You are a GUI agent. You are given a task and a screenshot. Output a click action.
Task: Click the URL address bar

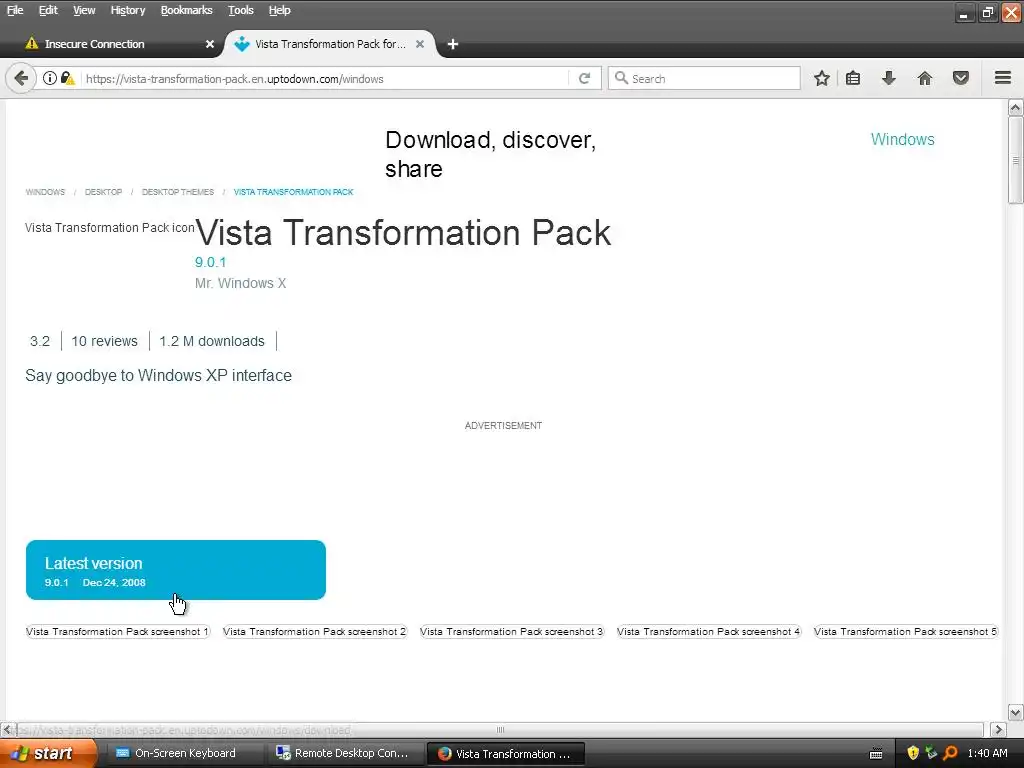pos(323,78)
